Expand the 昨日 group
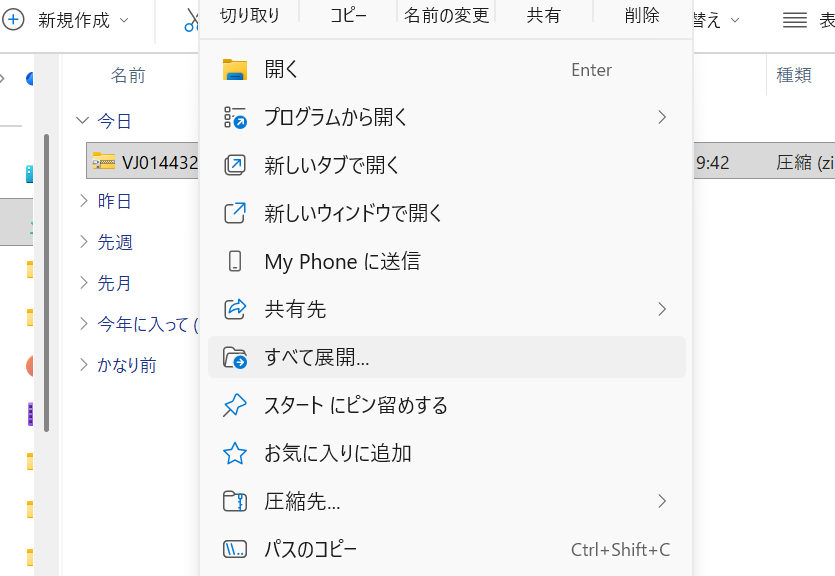The image size is (835, 576). [83, 201]
